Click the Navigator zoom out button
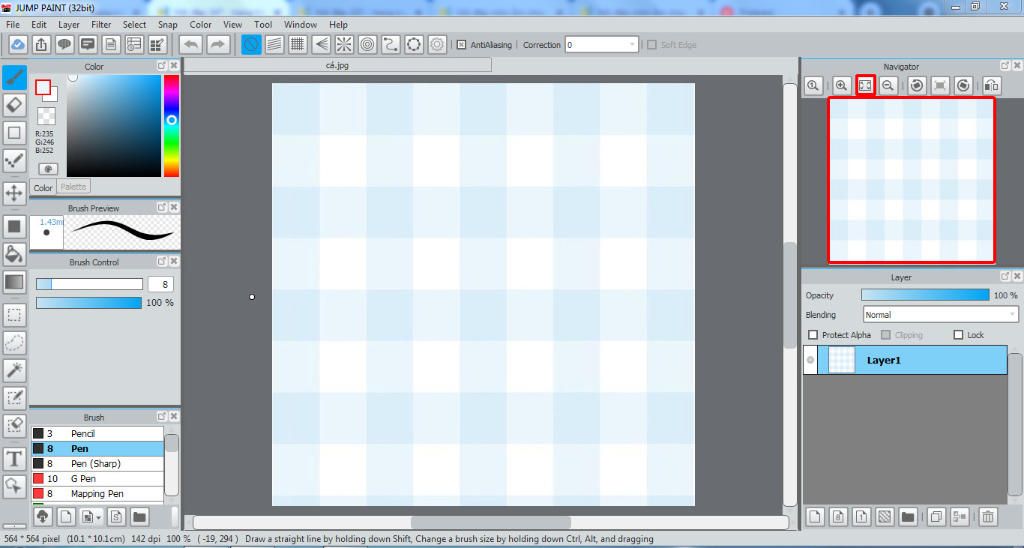 pyautogui.click(x=888, y=86)
